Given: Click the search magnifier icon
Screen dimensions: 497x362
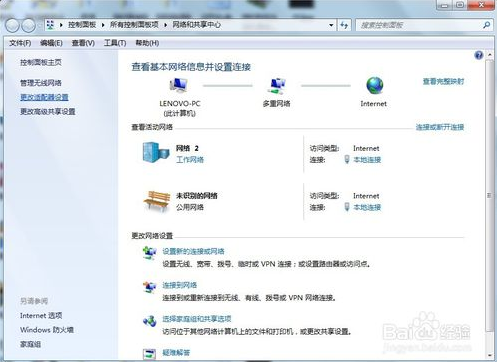Looking at the screenshot, I should tap(486, 25).
